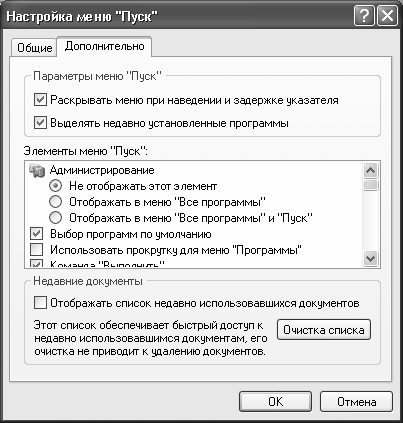Toggle the partially visible Команда Выполнить checkbox

point(37,264)
